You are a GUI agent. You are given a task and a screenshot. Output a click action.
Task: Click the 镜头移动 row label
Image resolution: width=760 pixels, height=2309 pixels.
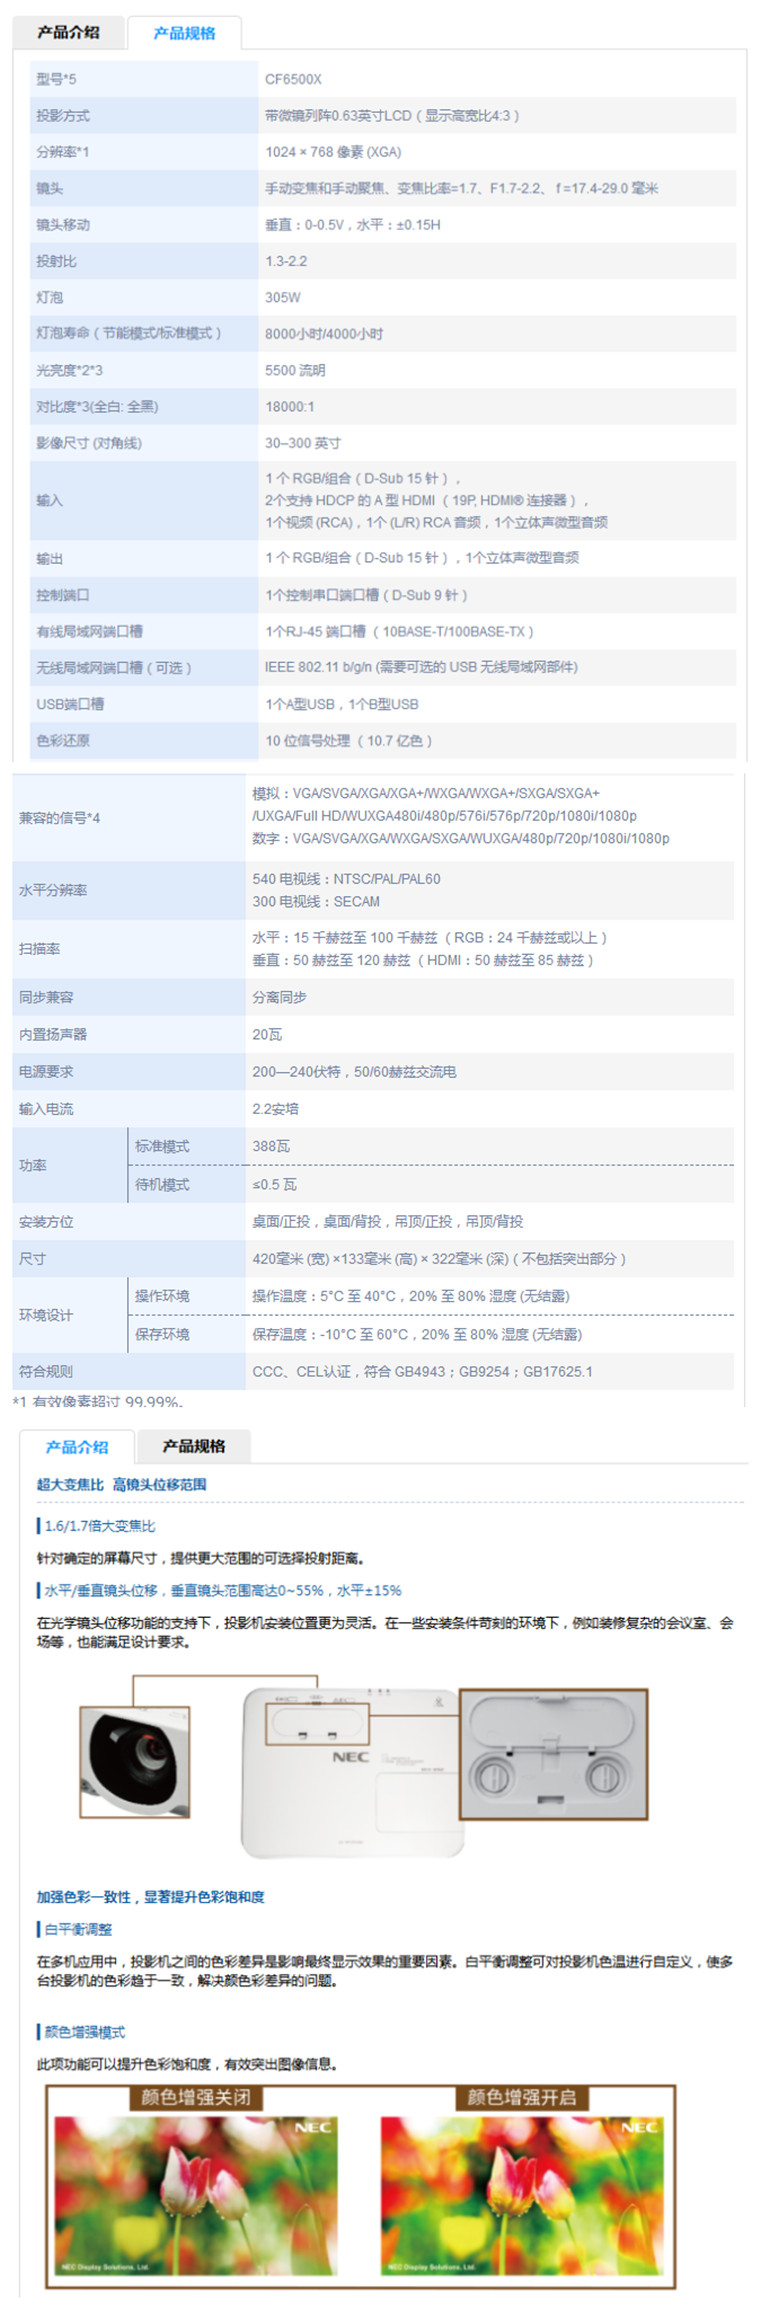[63, 224]
